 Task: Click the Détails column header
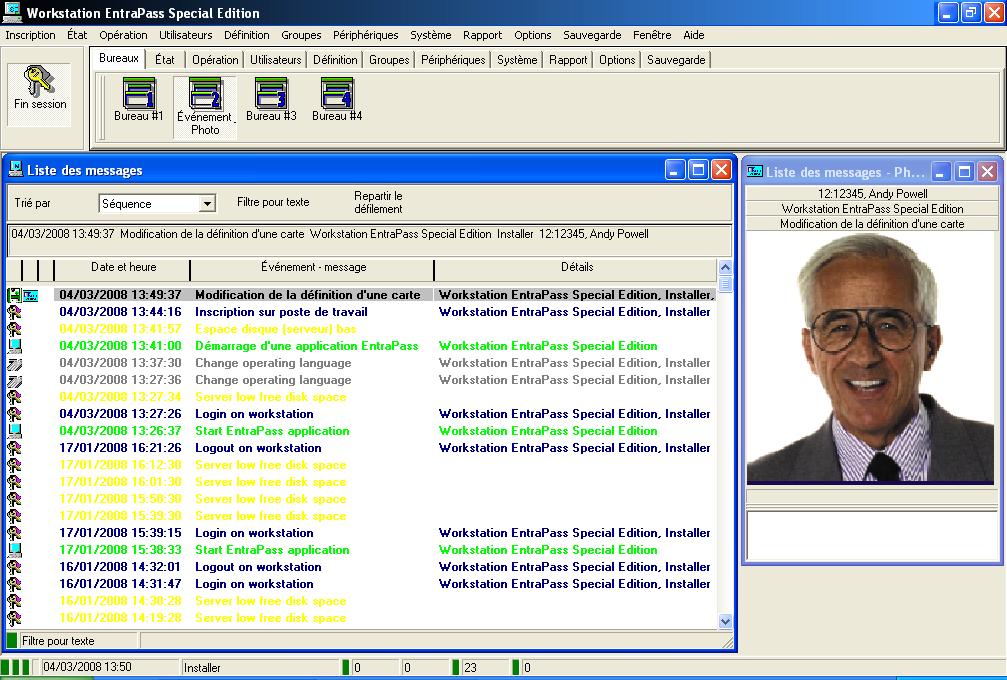(577, 267)
